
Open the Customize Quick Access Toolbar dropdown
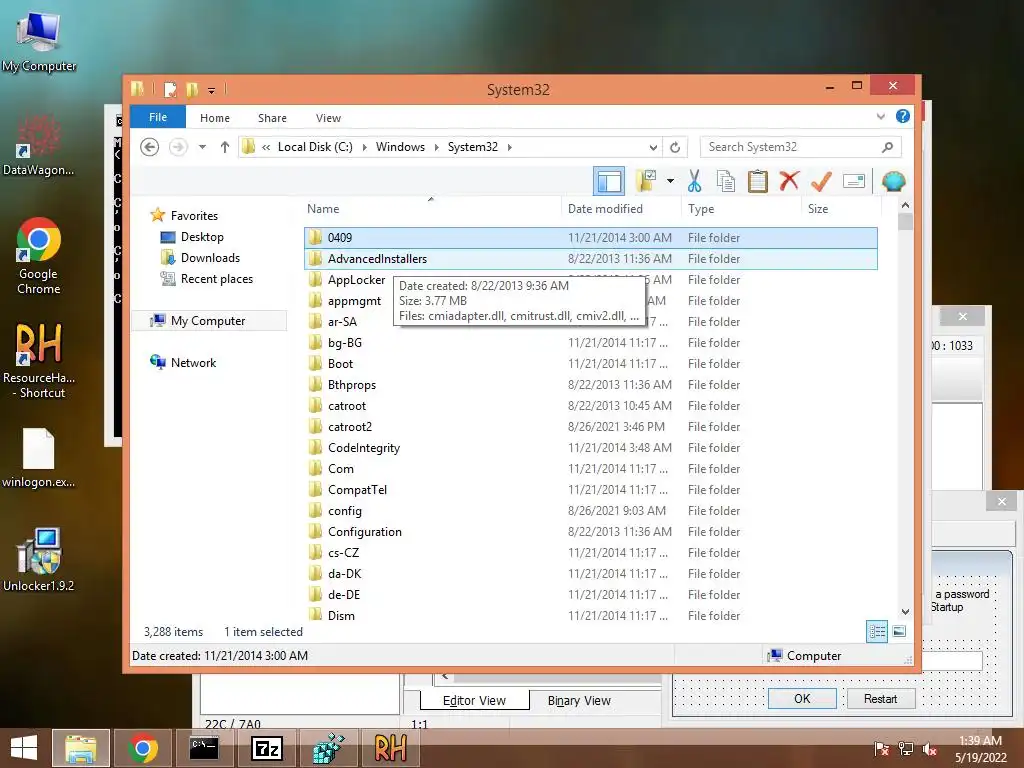212,90
